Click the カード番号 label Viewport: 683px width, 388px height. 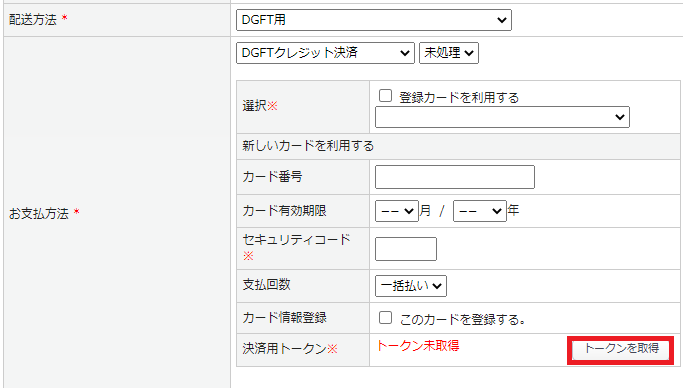(x=272, y=176)
